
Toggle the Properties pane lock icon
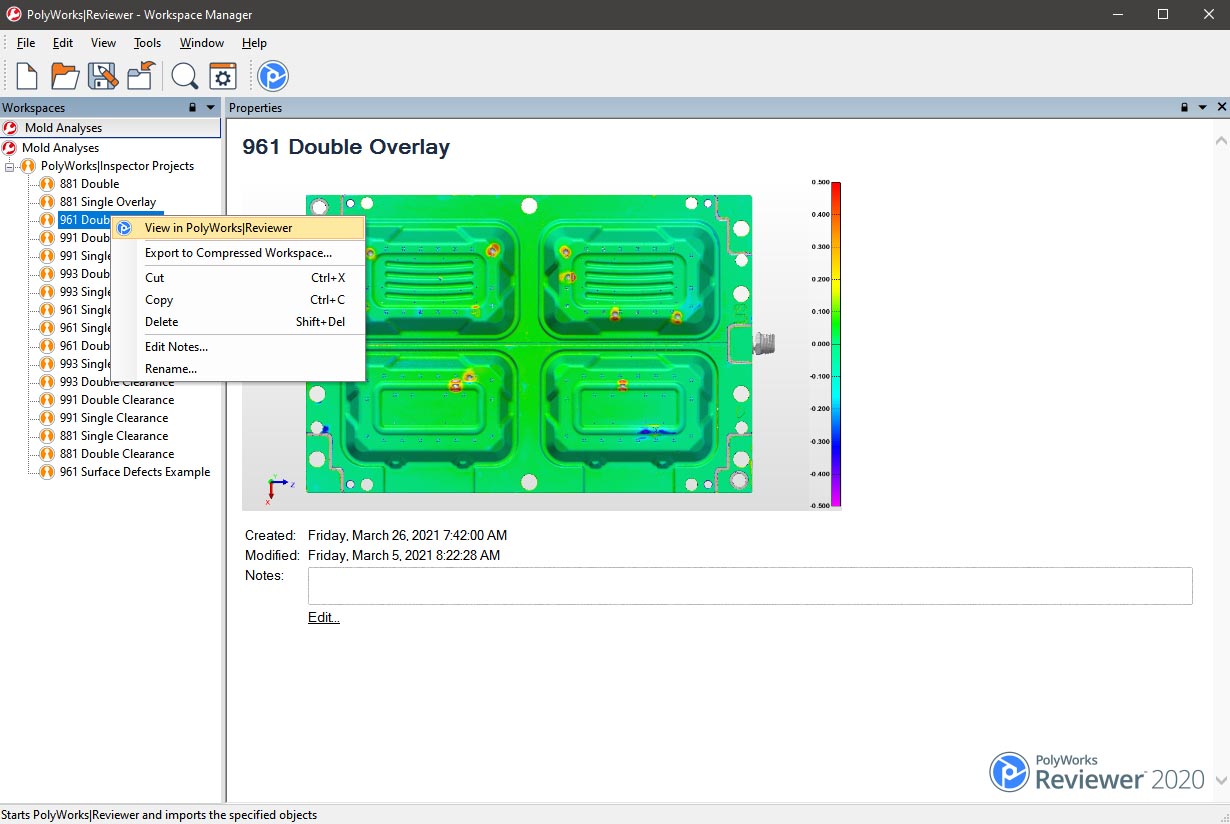1185,107
